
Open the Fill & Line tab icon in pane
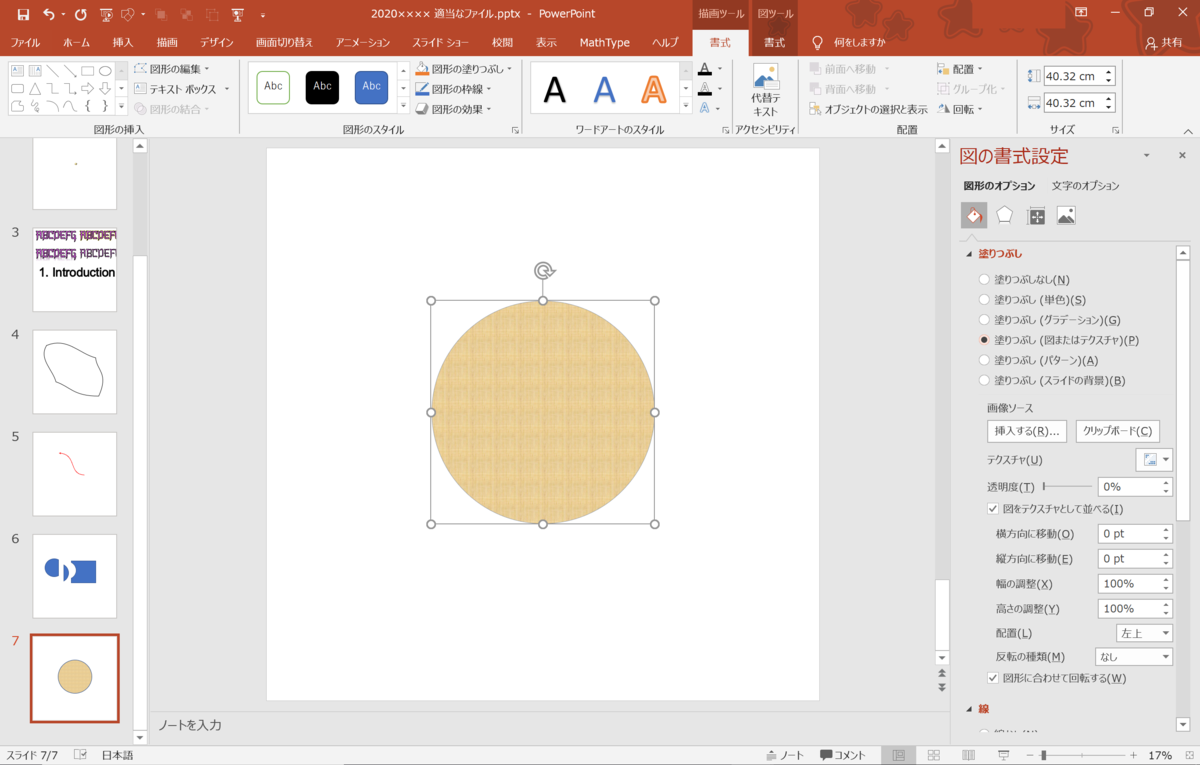974,215
